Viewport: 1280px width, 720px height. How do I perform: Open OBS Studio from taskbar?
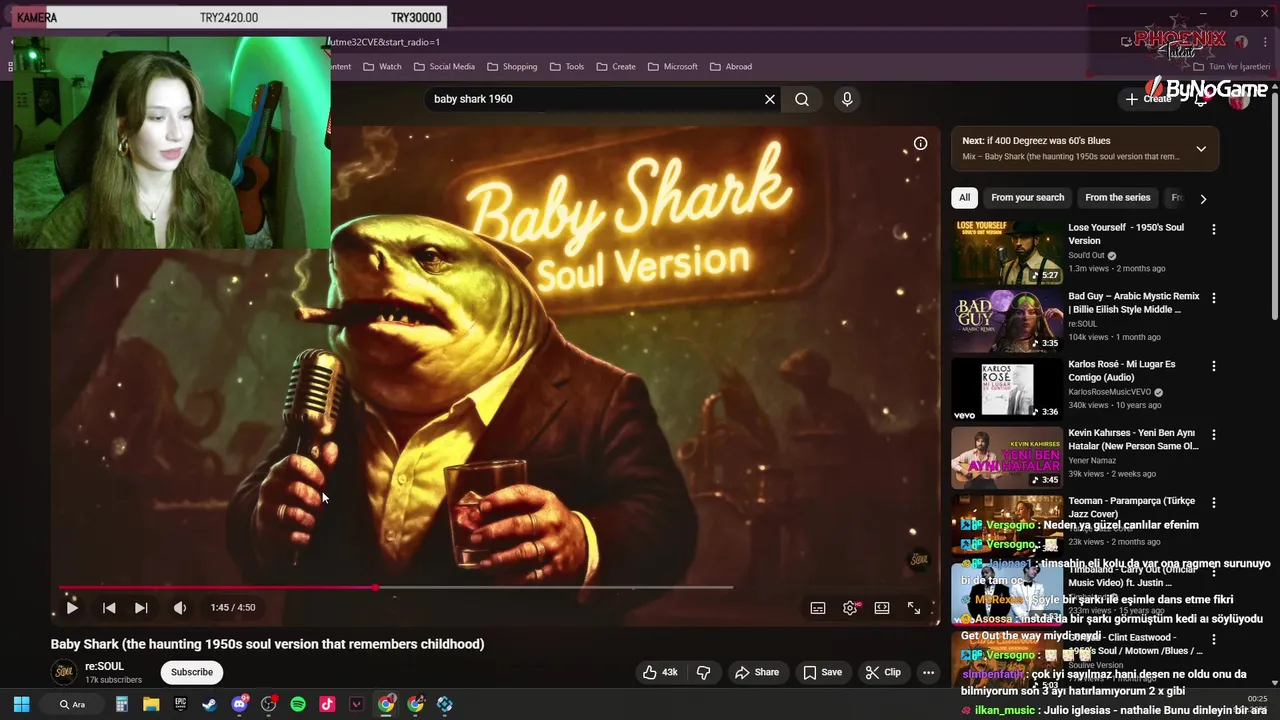(x=268, y=704)
